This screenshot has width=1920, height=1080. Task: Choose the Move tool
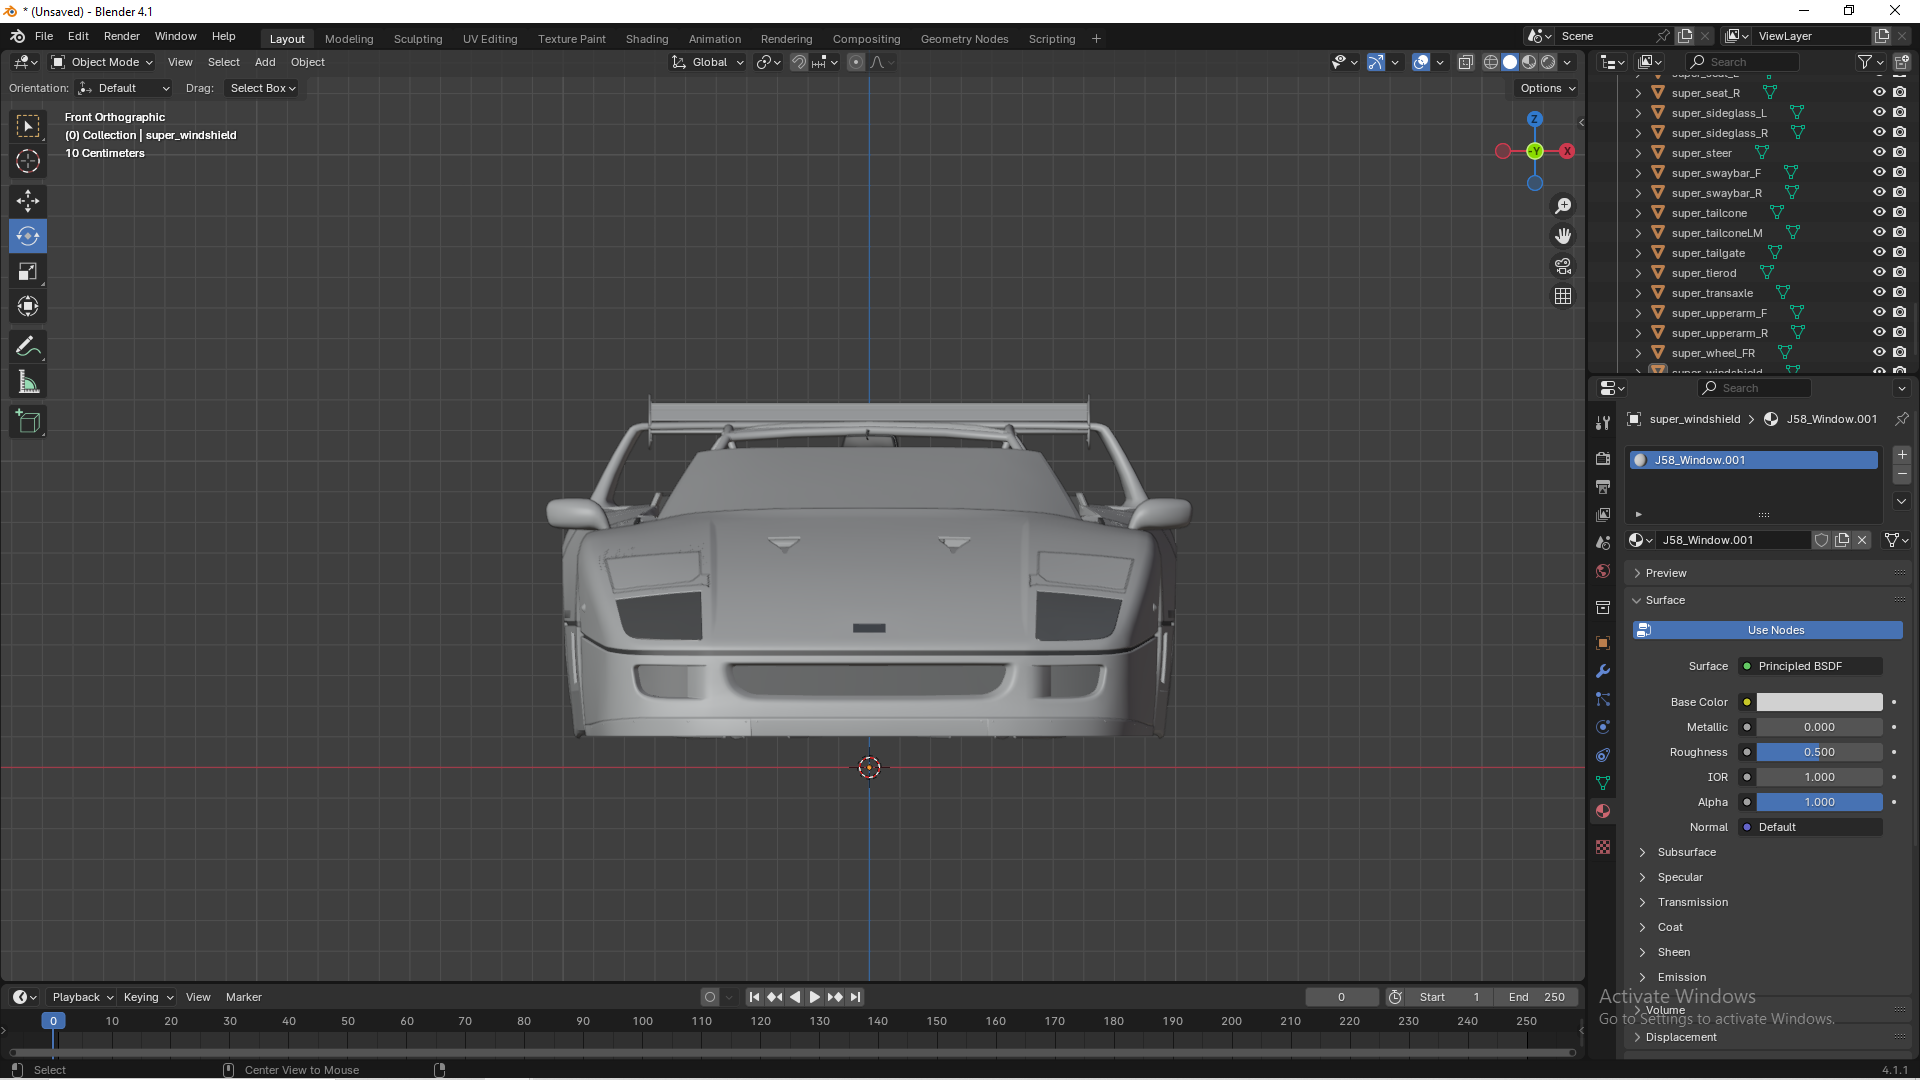(28, 201)
